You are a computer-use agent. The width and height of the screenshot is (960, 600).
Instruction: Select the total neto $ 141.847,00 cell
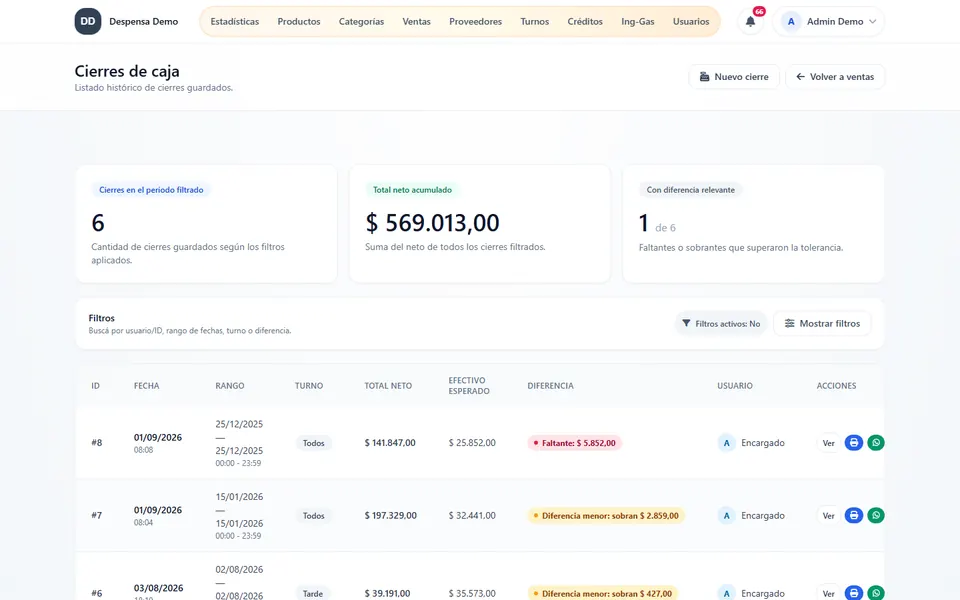(390, 443)
